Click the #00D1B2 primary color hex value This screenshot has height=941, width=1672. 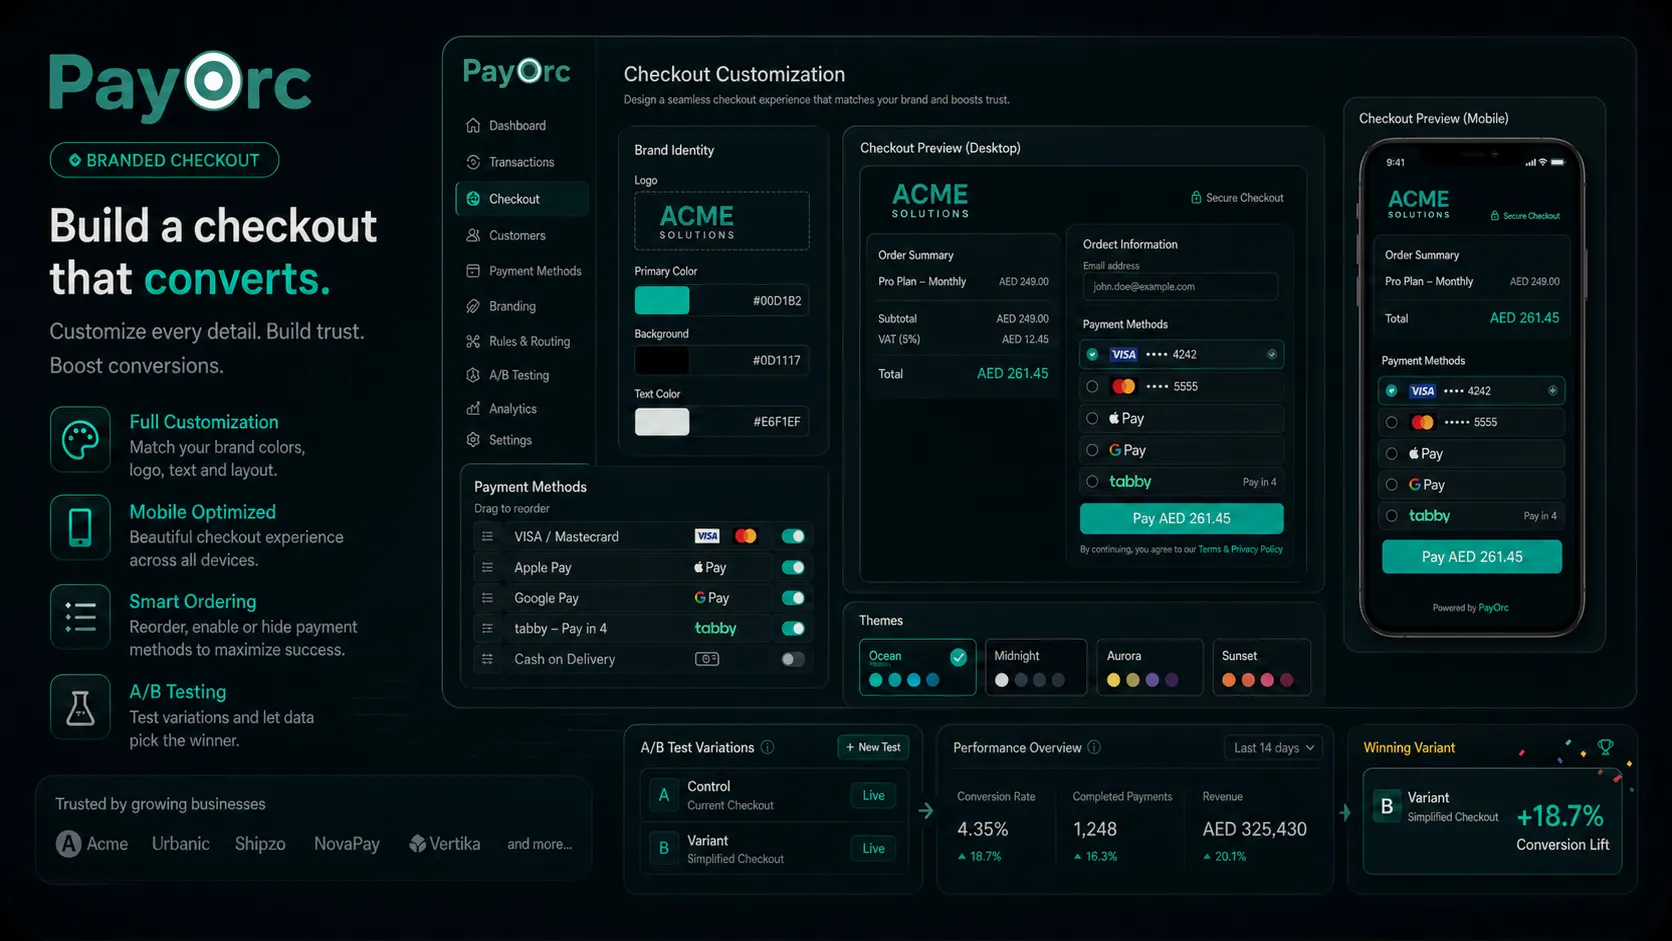pos(777,301)
